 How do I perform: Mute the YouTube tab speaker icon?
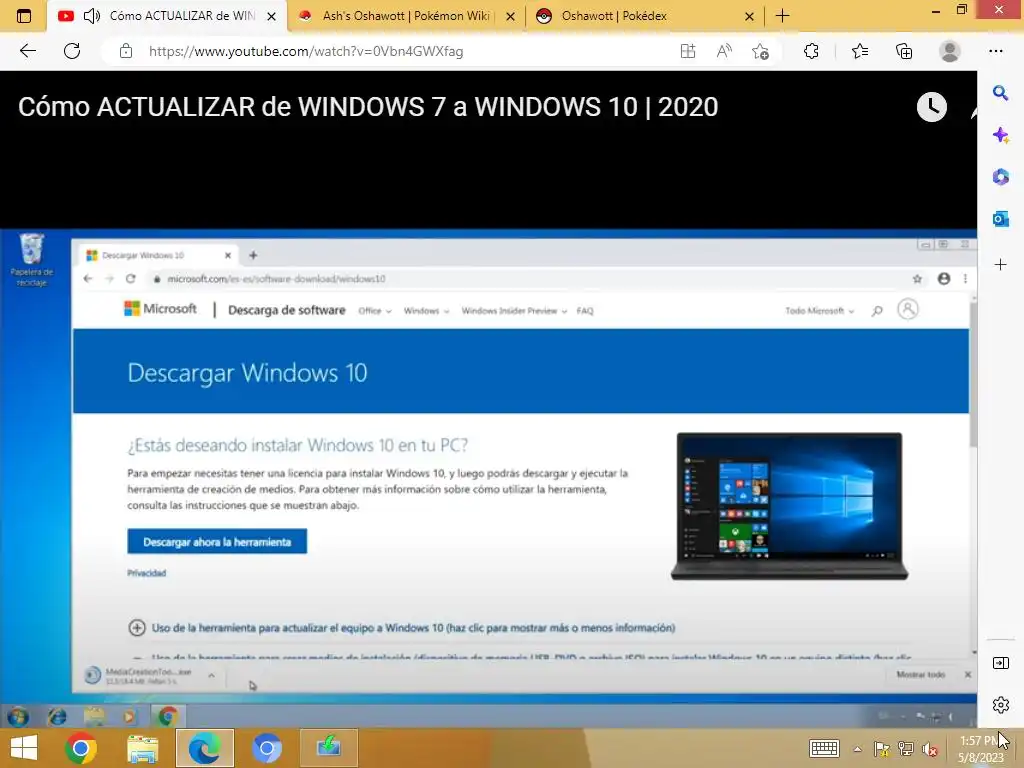click(x=91, y=16)
